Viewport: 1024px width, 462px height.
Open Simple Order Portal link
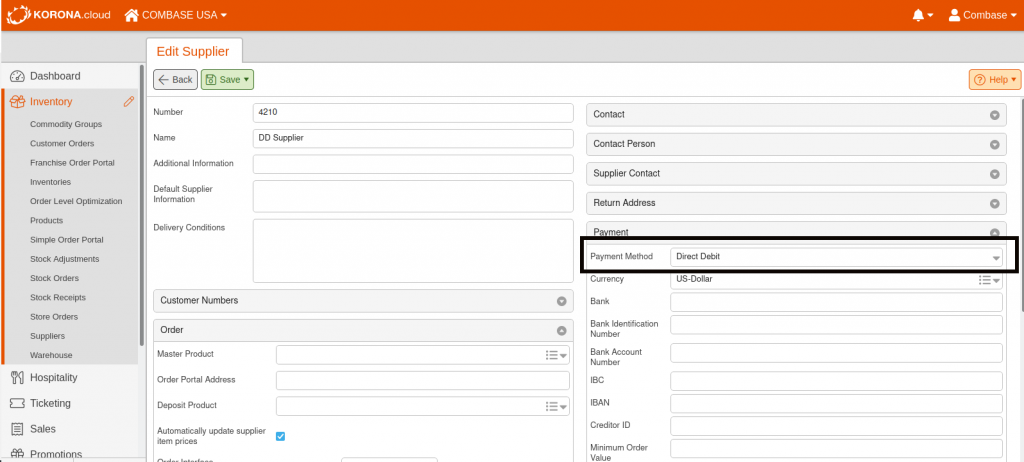[67, 240]
